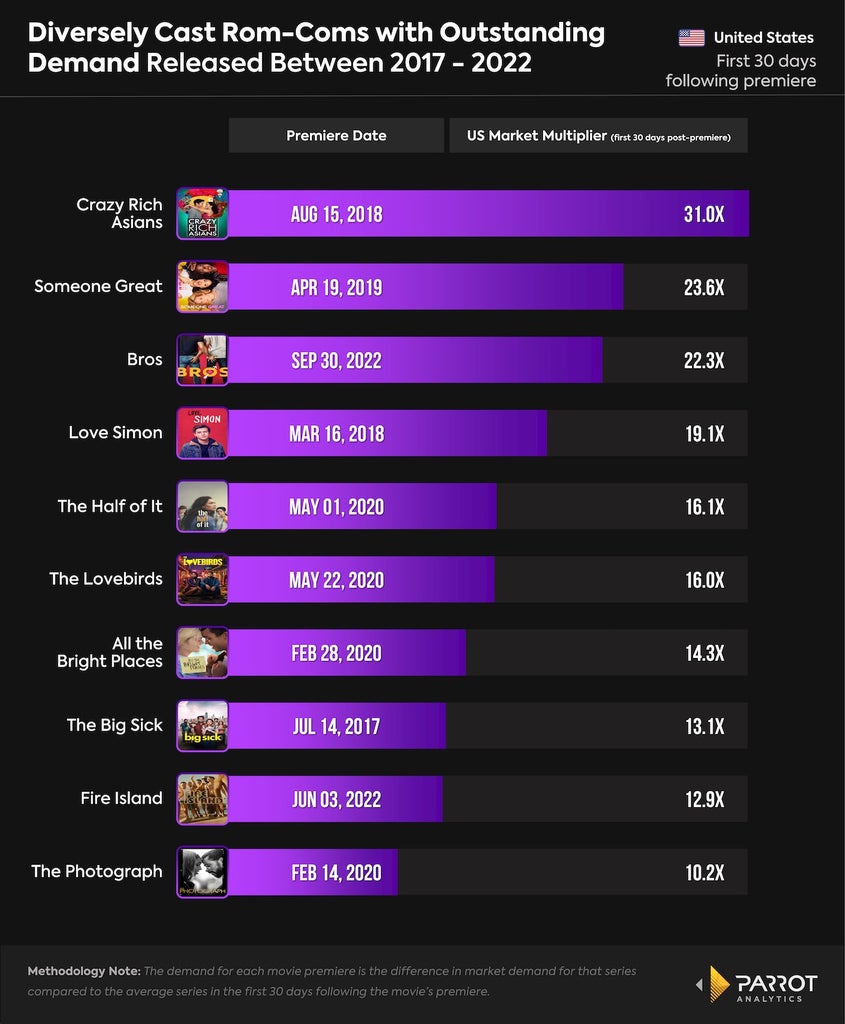Screen dimensions: 845x1024
Task: Select the Premiere Date column header
Action: click(336, 135)
